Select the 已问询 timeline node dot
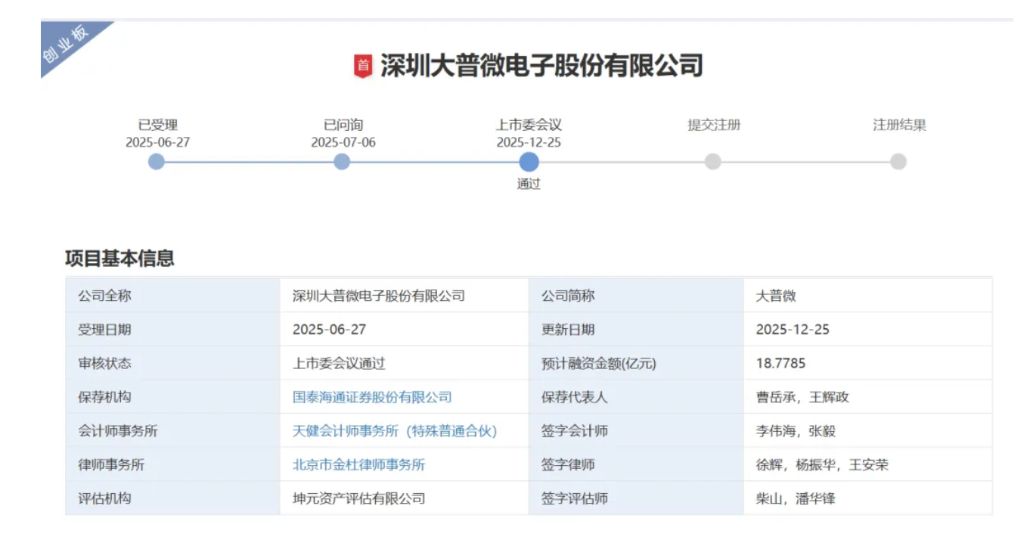Viewport: 1024px width, 546px height. click(342, 161)
